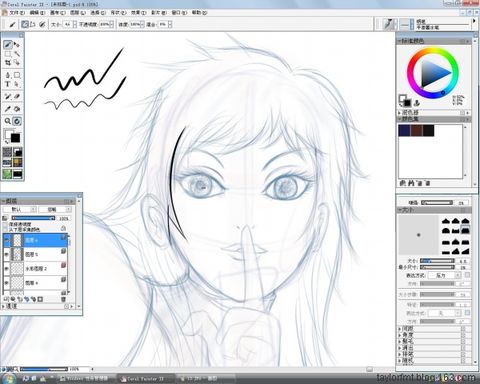
Task: Select the Paint Bucket tool
Action: tap(17, 109)
